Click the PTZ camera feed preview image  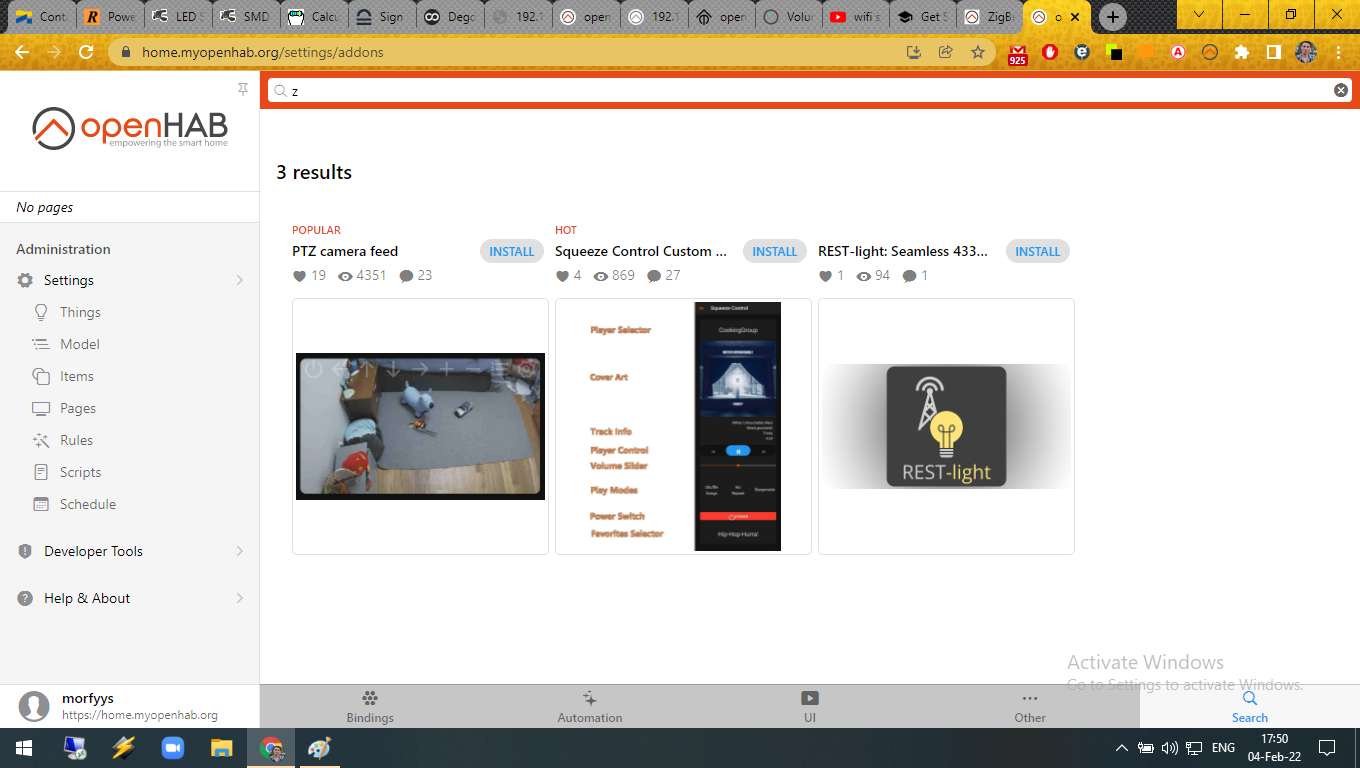point(420,426)
